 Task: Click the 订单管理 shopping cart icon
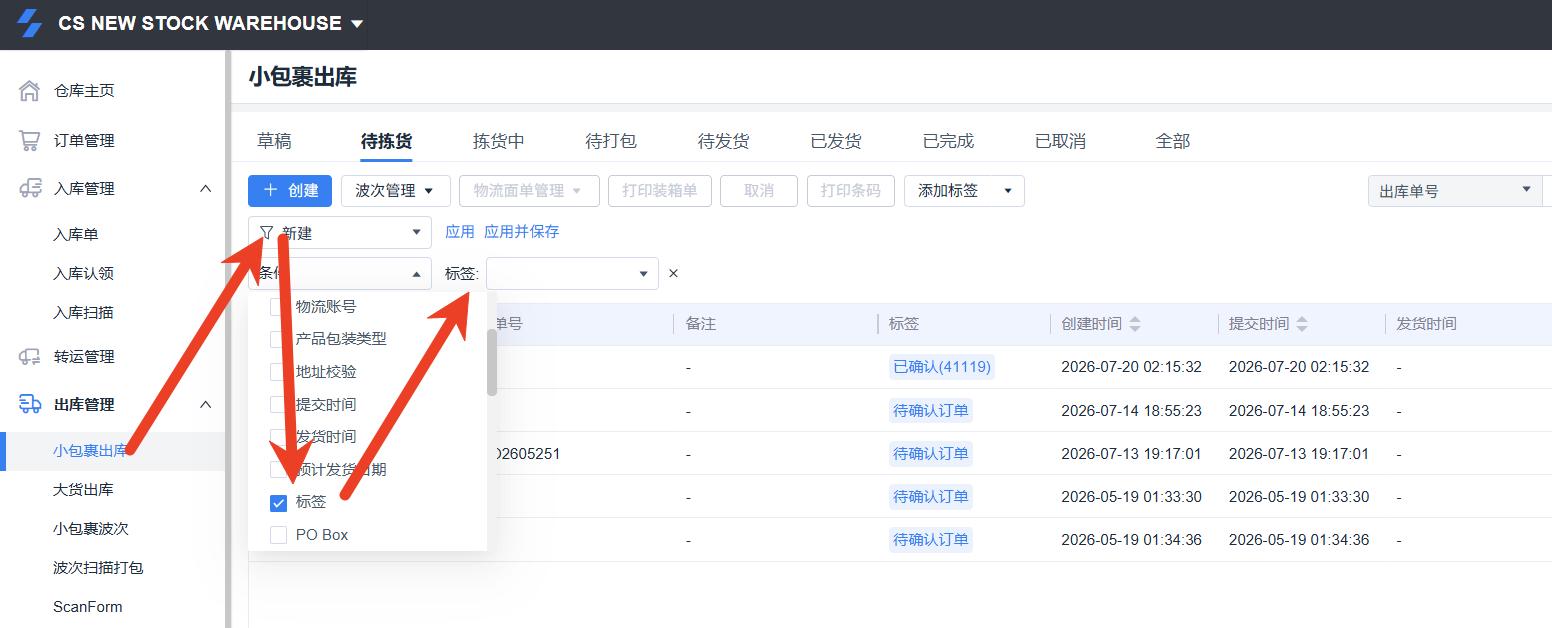coord(30,141)
